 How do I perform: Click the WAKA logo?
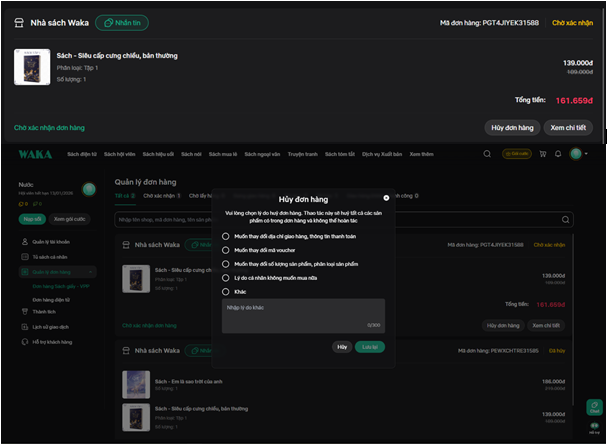(x=36, y=154)
